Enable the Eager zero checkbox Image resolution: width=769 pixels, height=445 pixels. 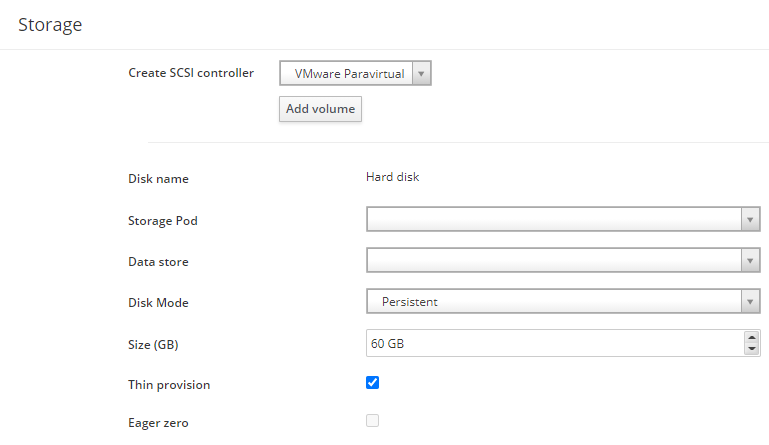[x=372, y=420]
